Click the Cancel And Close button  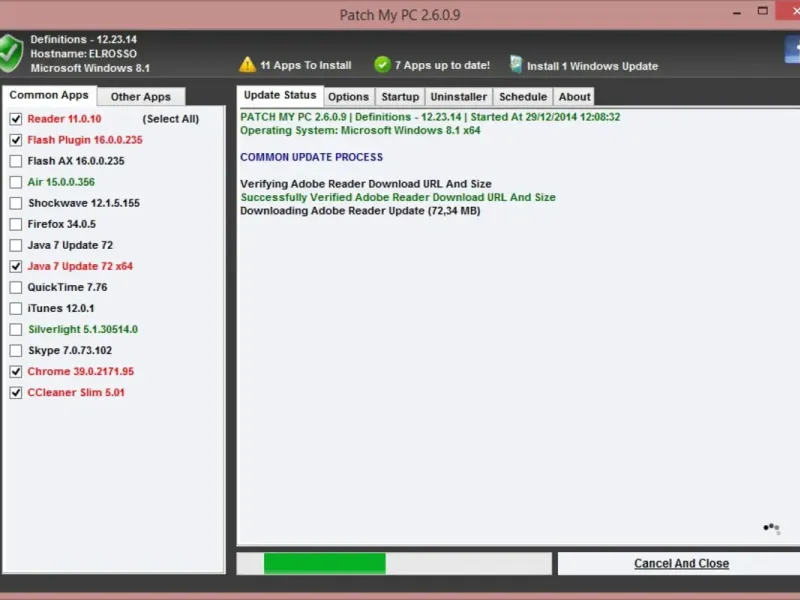tap(681, 563)
